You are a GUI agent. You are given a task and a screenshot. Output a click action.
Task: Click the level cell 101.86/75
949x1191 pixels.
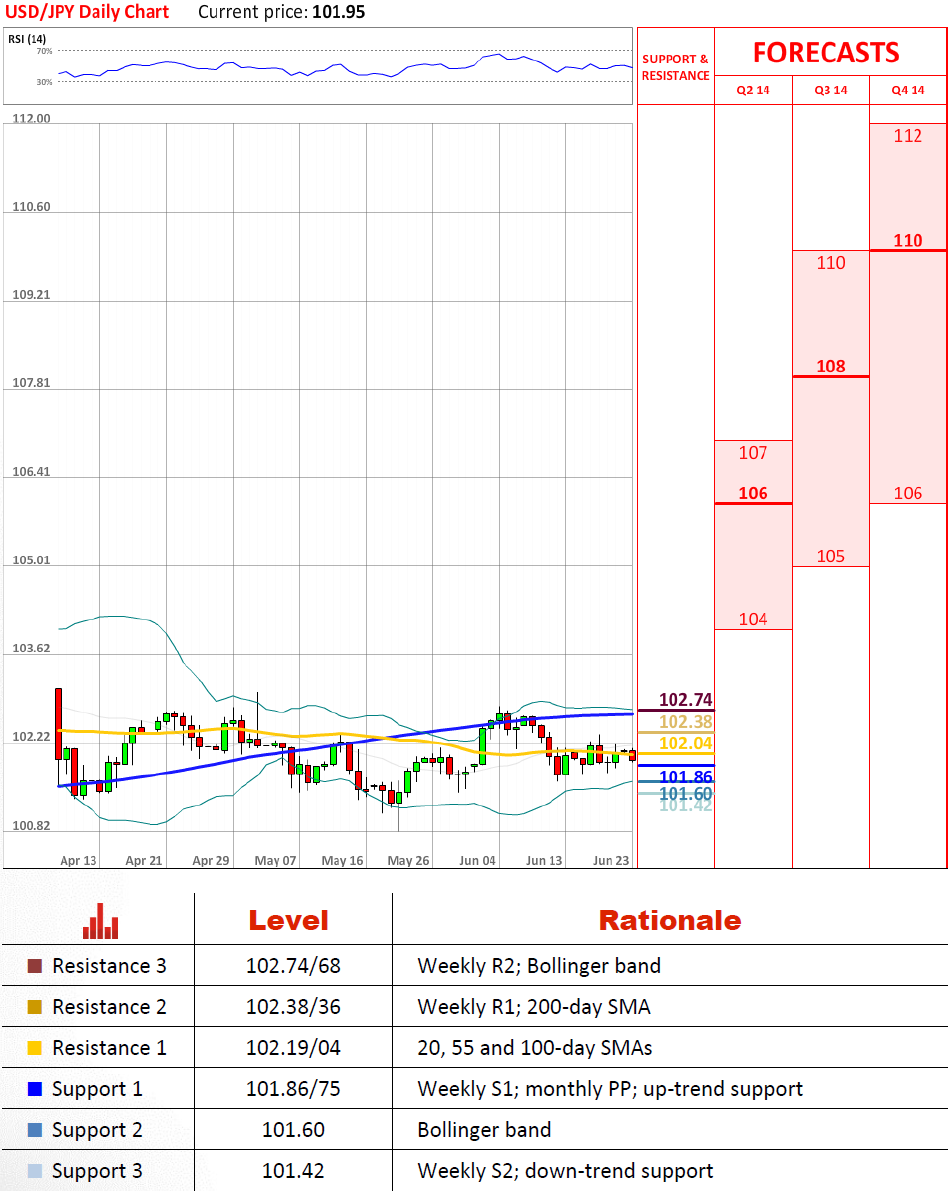point(293,1089)
